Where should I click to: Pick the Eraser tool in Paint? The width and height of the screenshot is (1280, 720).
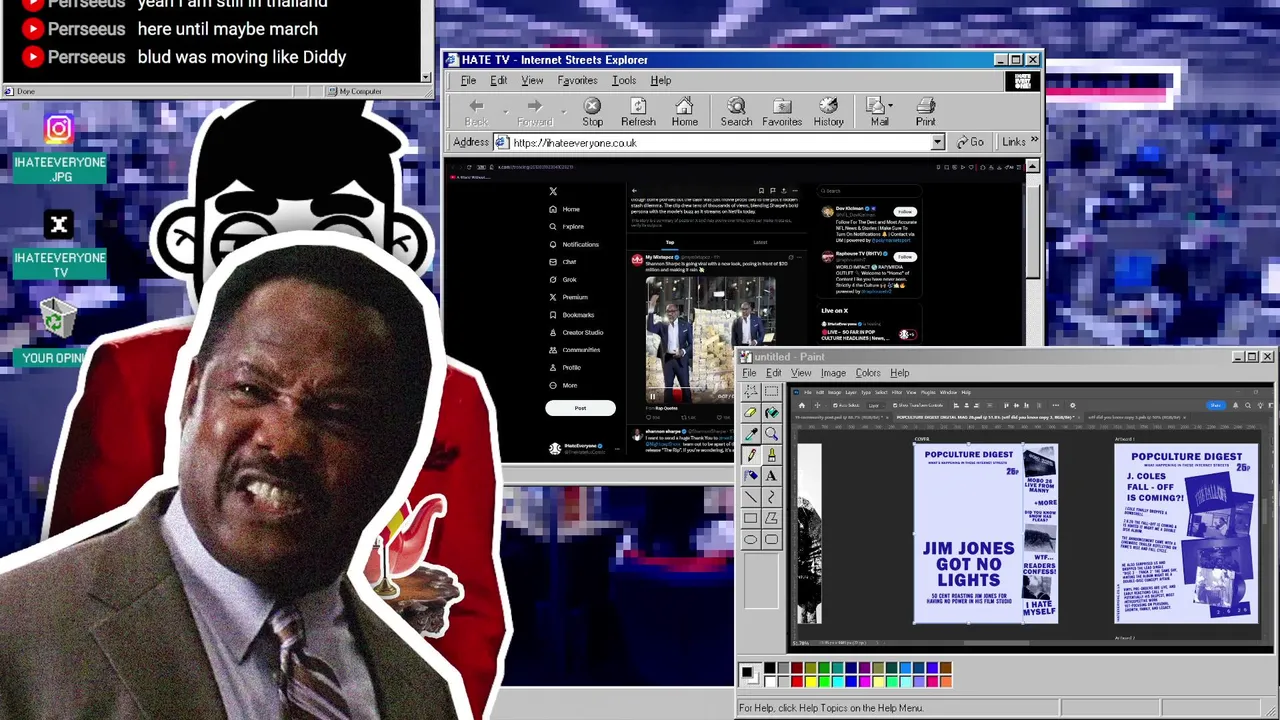[x=750, y=412]
